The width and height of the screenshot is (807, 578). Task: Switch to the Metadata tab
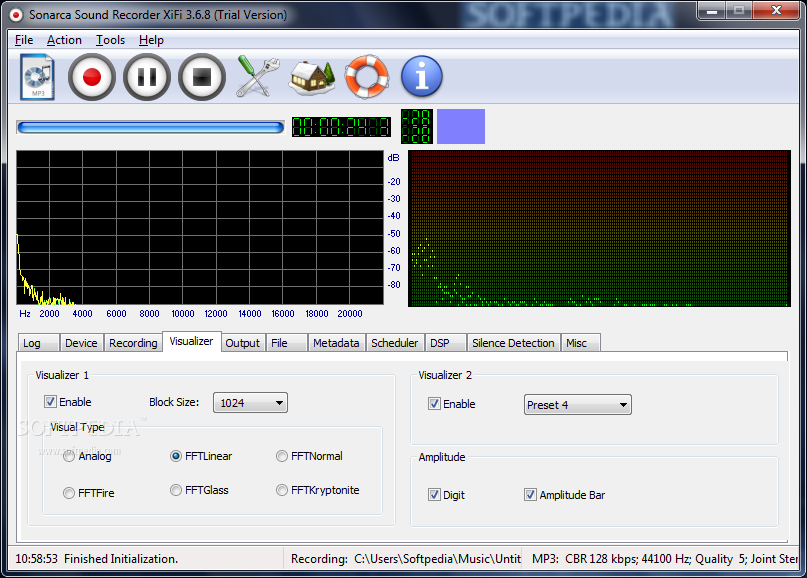click(x=337, y=343)
